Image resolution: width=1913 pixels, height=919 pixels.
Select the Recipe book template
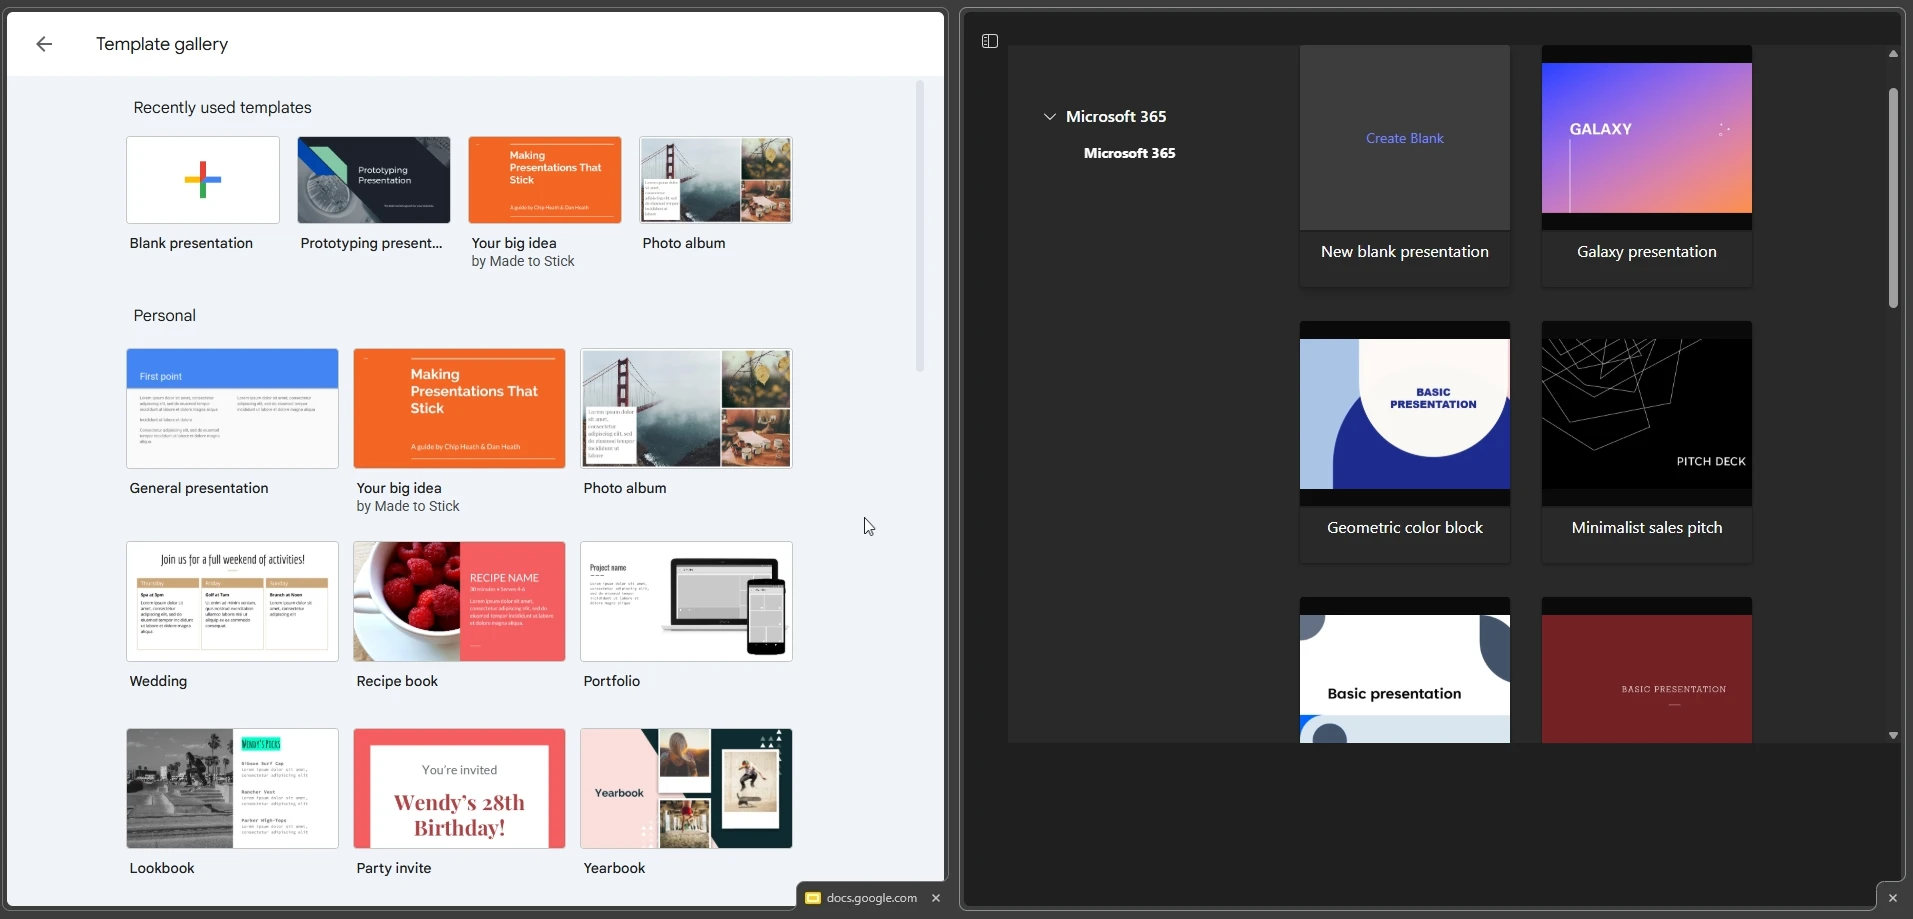pyautogui.click(x=459, y=601)
